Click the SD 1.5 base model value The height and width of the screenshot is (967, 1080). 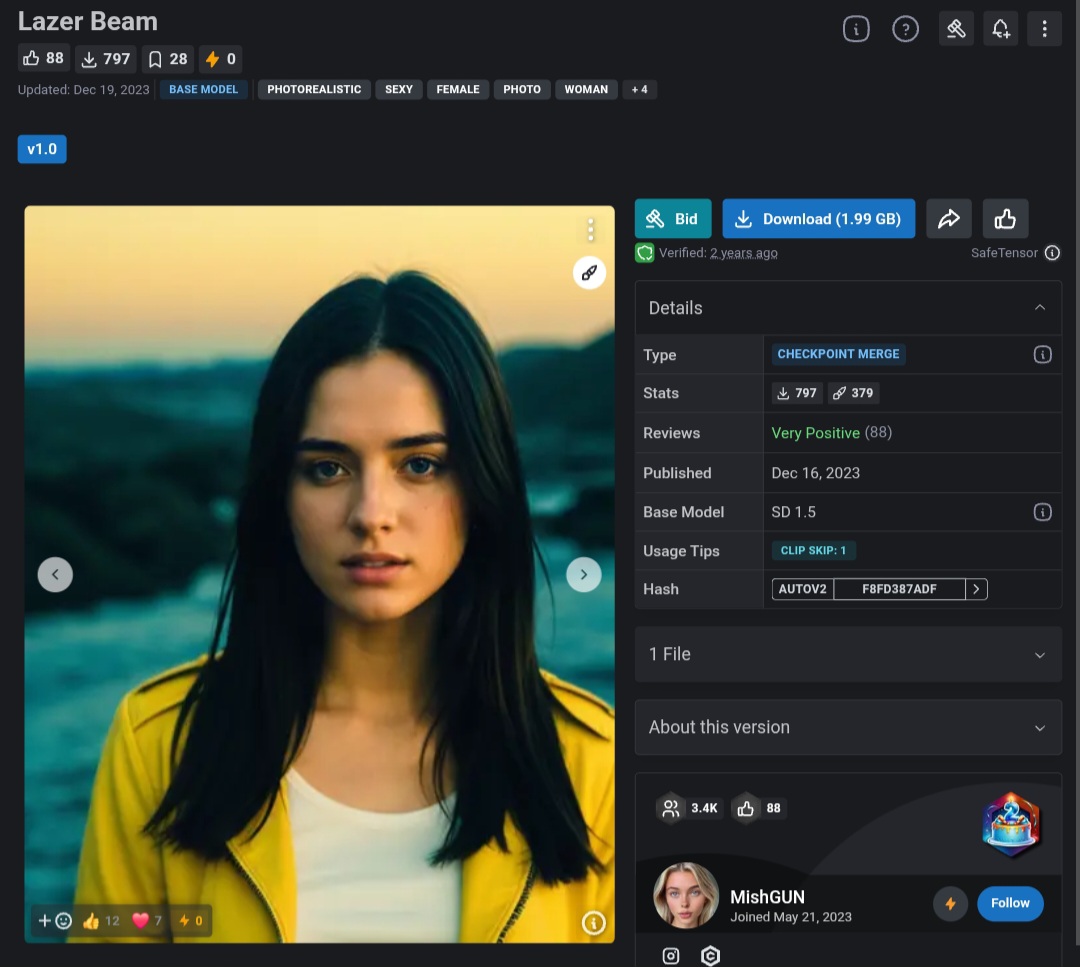(793, 512)
